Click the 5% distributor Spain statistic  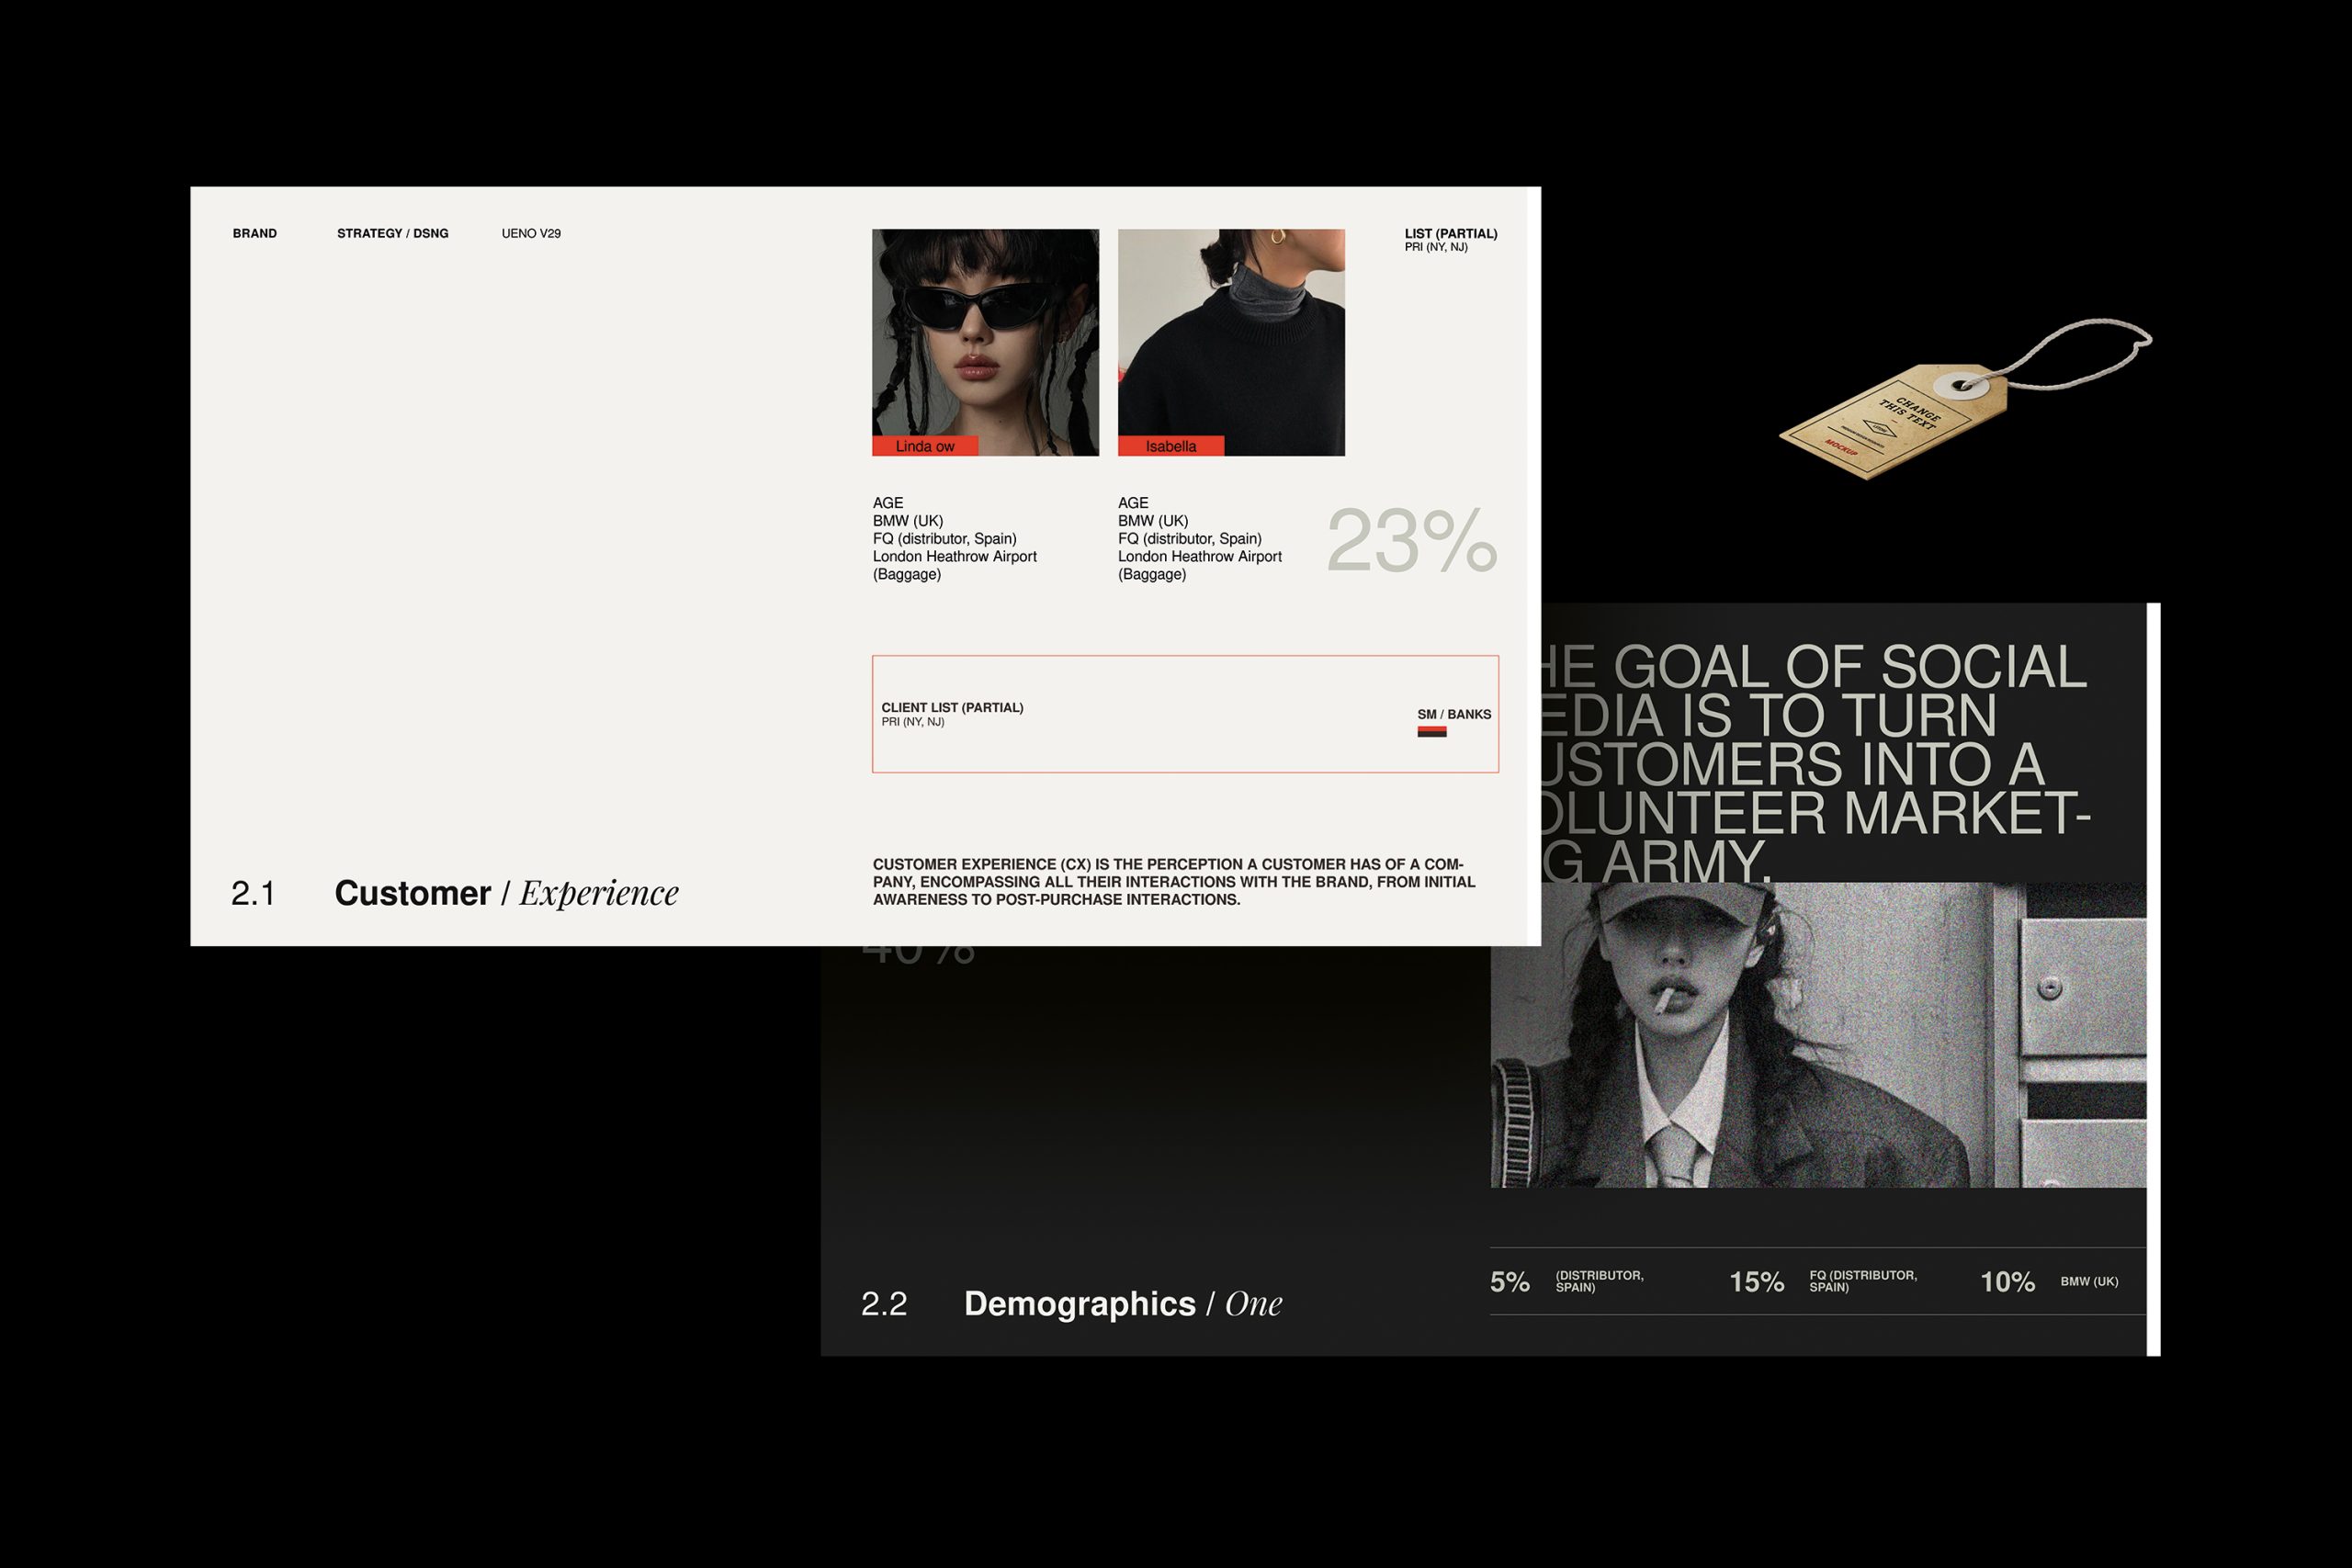[x=1510, y=1282]
